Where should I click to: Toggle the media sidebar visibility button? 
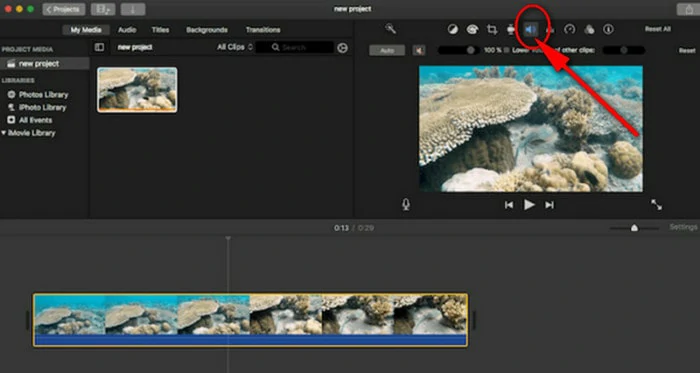[100, 47]
